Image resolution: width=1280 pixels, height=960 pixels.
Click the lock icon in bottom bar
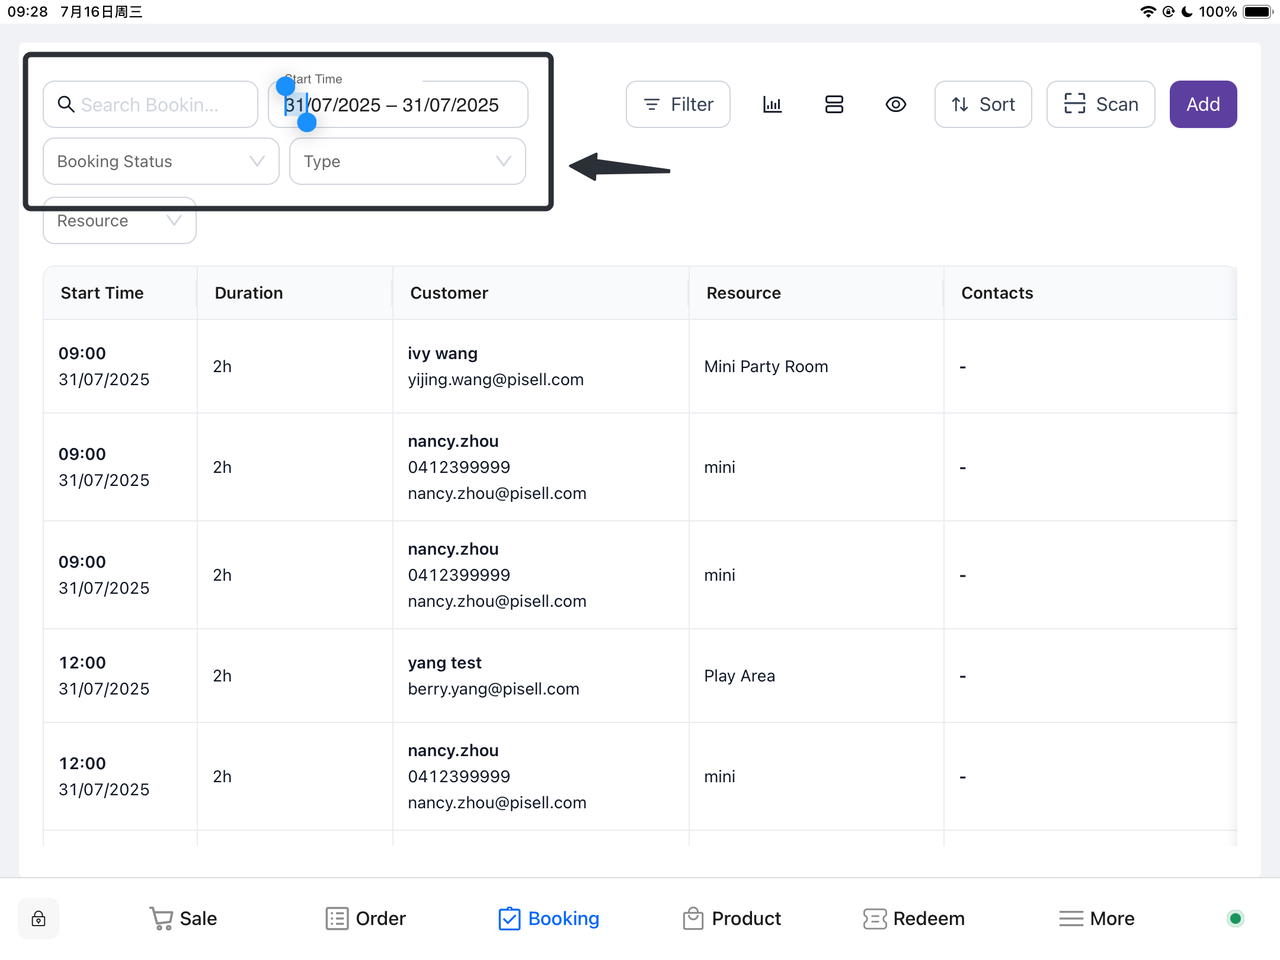tap(38, 919)
